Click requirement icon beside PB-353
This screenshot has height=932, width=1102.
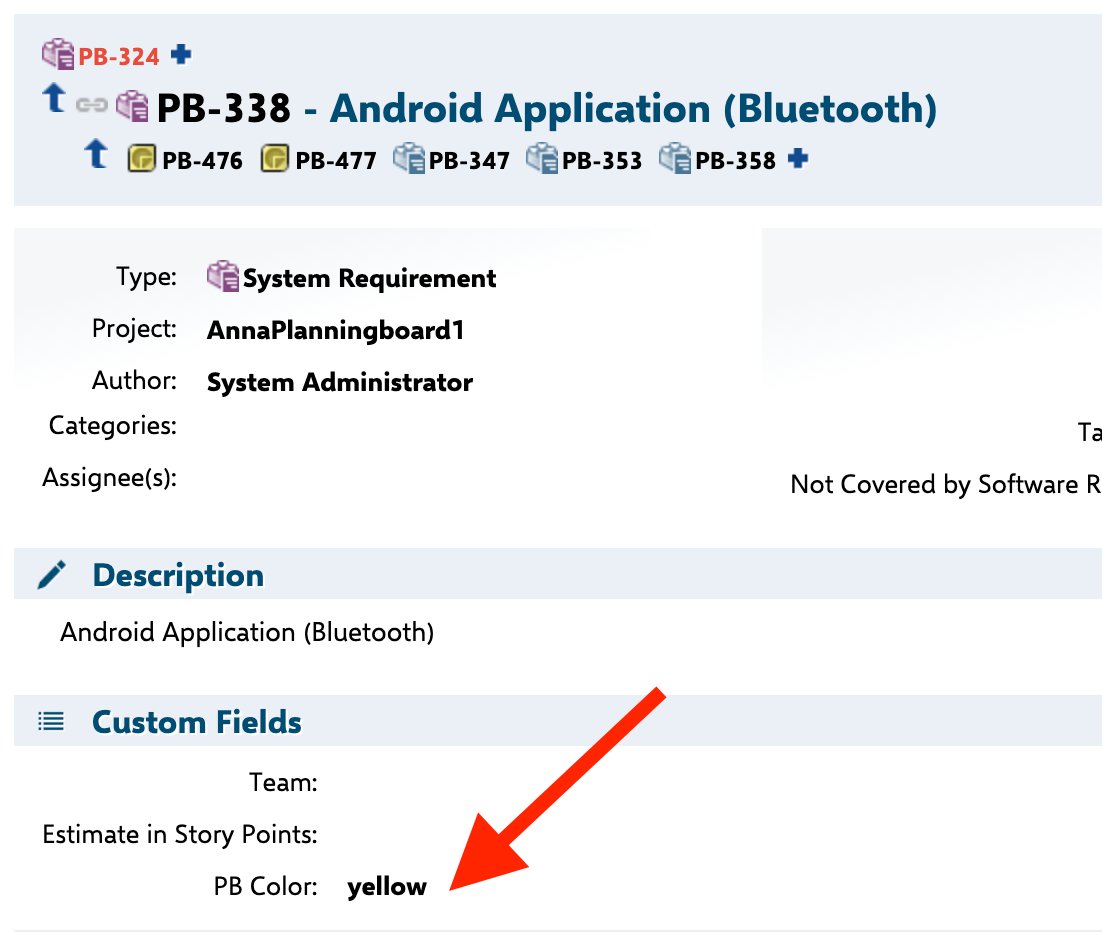click(x=542, y=158)
